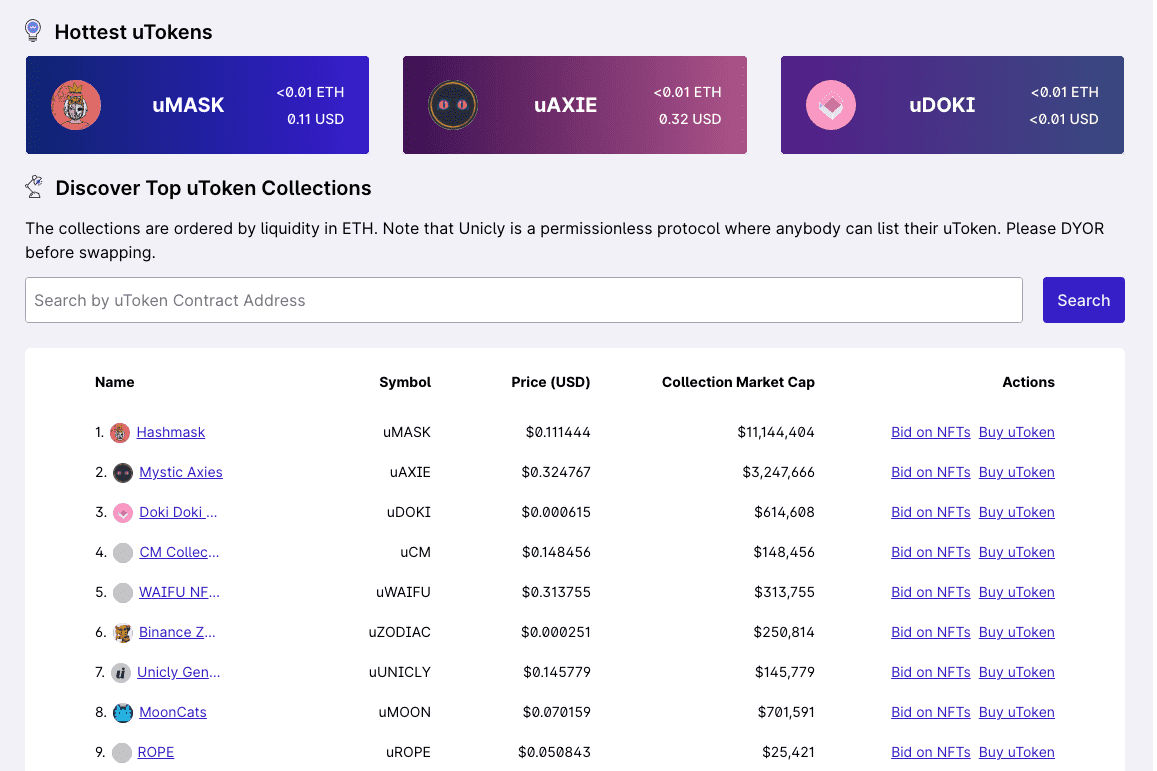Open the MoonCats collection link
The width and height of the screenshot is (1157, 771).
pyautogui.click(x=173, y=712)
